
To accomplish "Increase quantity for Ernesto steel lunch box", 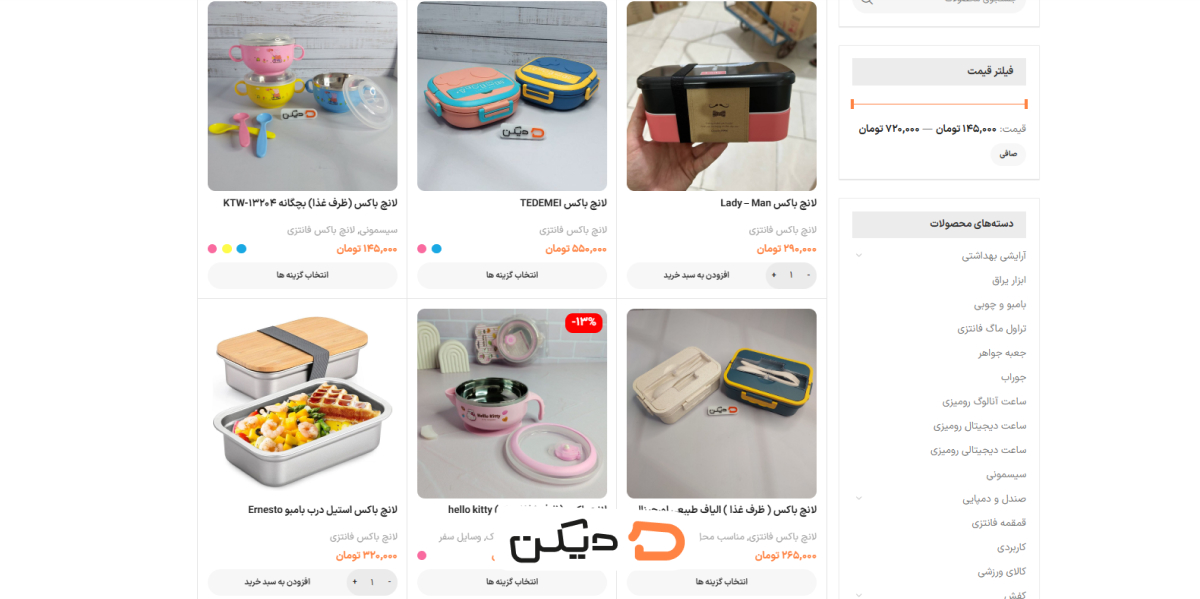I will 354,582.
